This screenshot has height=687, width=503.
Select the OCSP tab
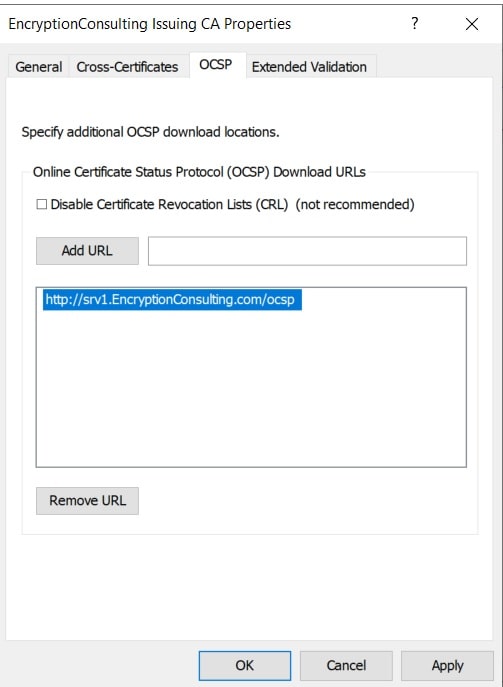tap(216, 65)
